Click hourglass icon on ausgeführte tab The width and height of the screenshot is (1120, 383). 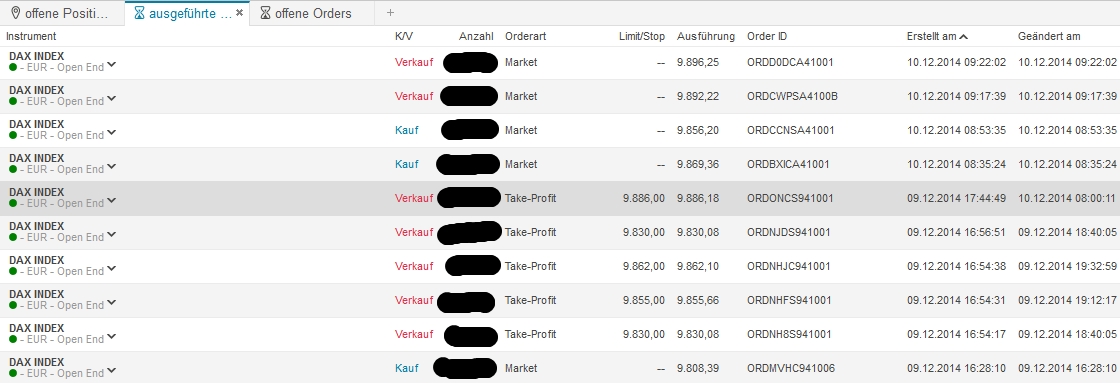pyautogui.click(x=140, y=13)
